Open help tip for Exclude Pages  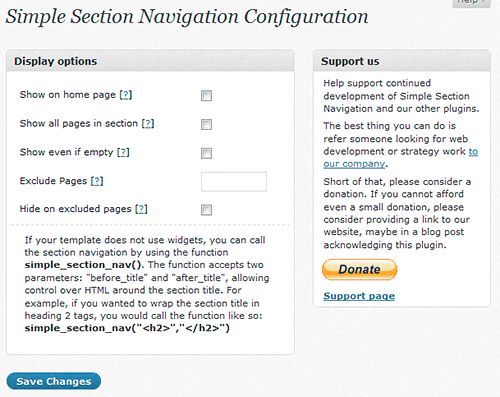97,181
